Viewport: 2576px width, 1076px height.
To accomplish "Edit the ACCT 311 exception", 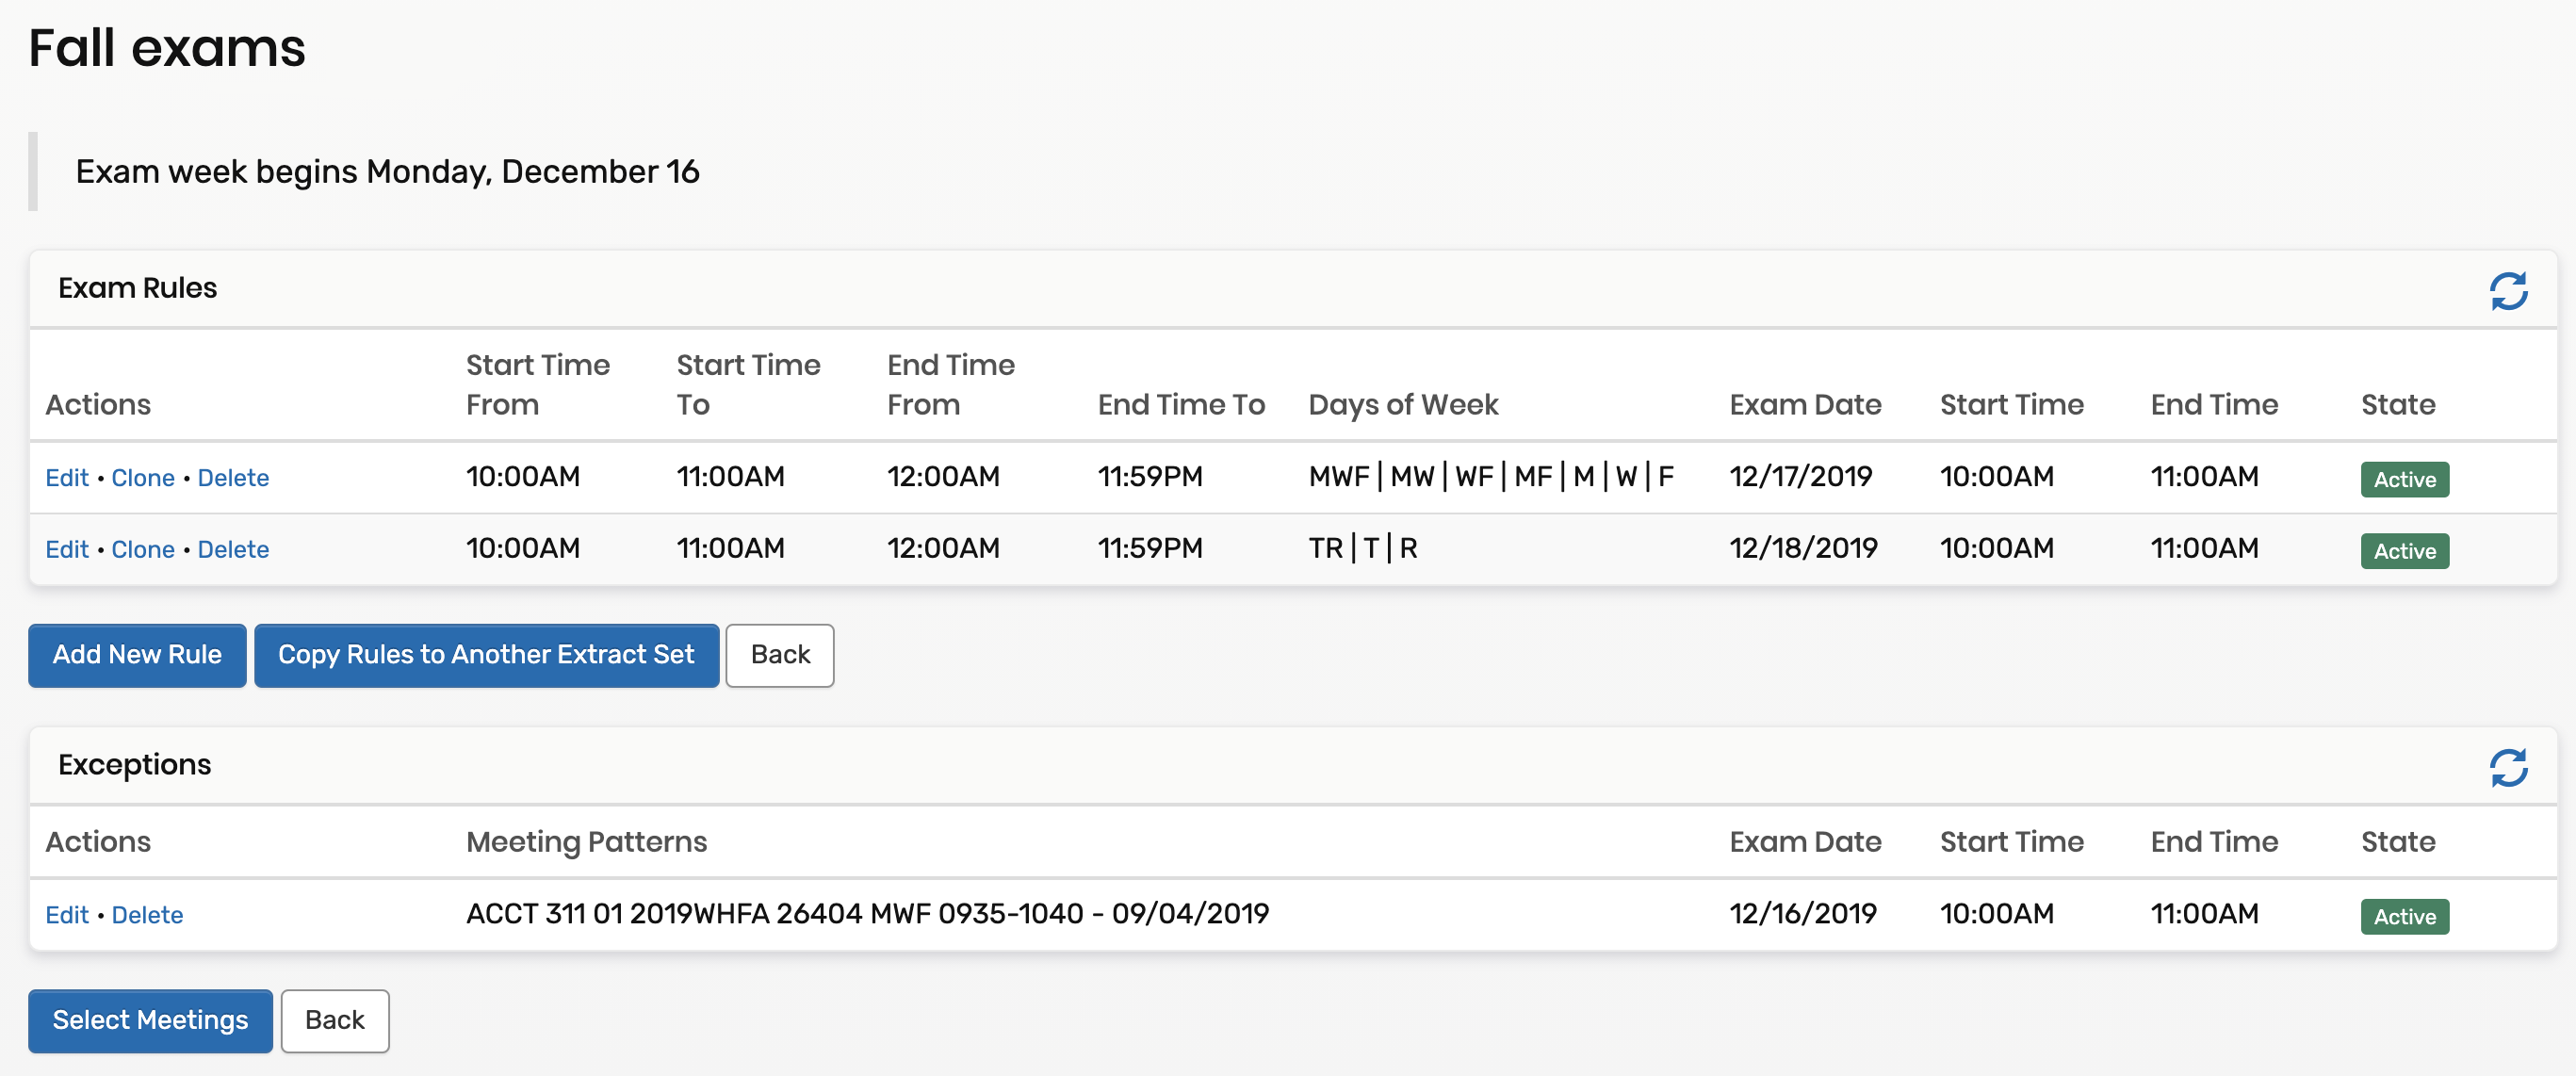I will coord(67,915).
